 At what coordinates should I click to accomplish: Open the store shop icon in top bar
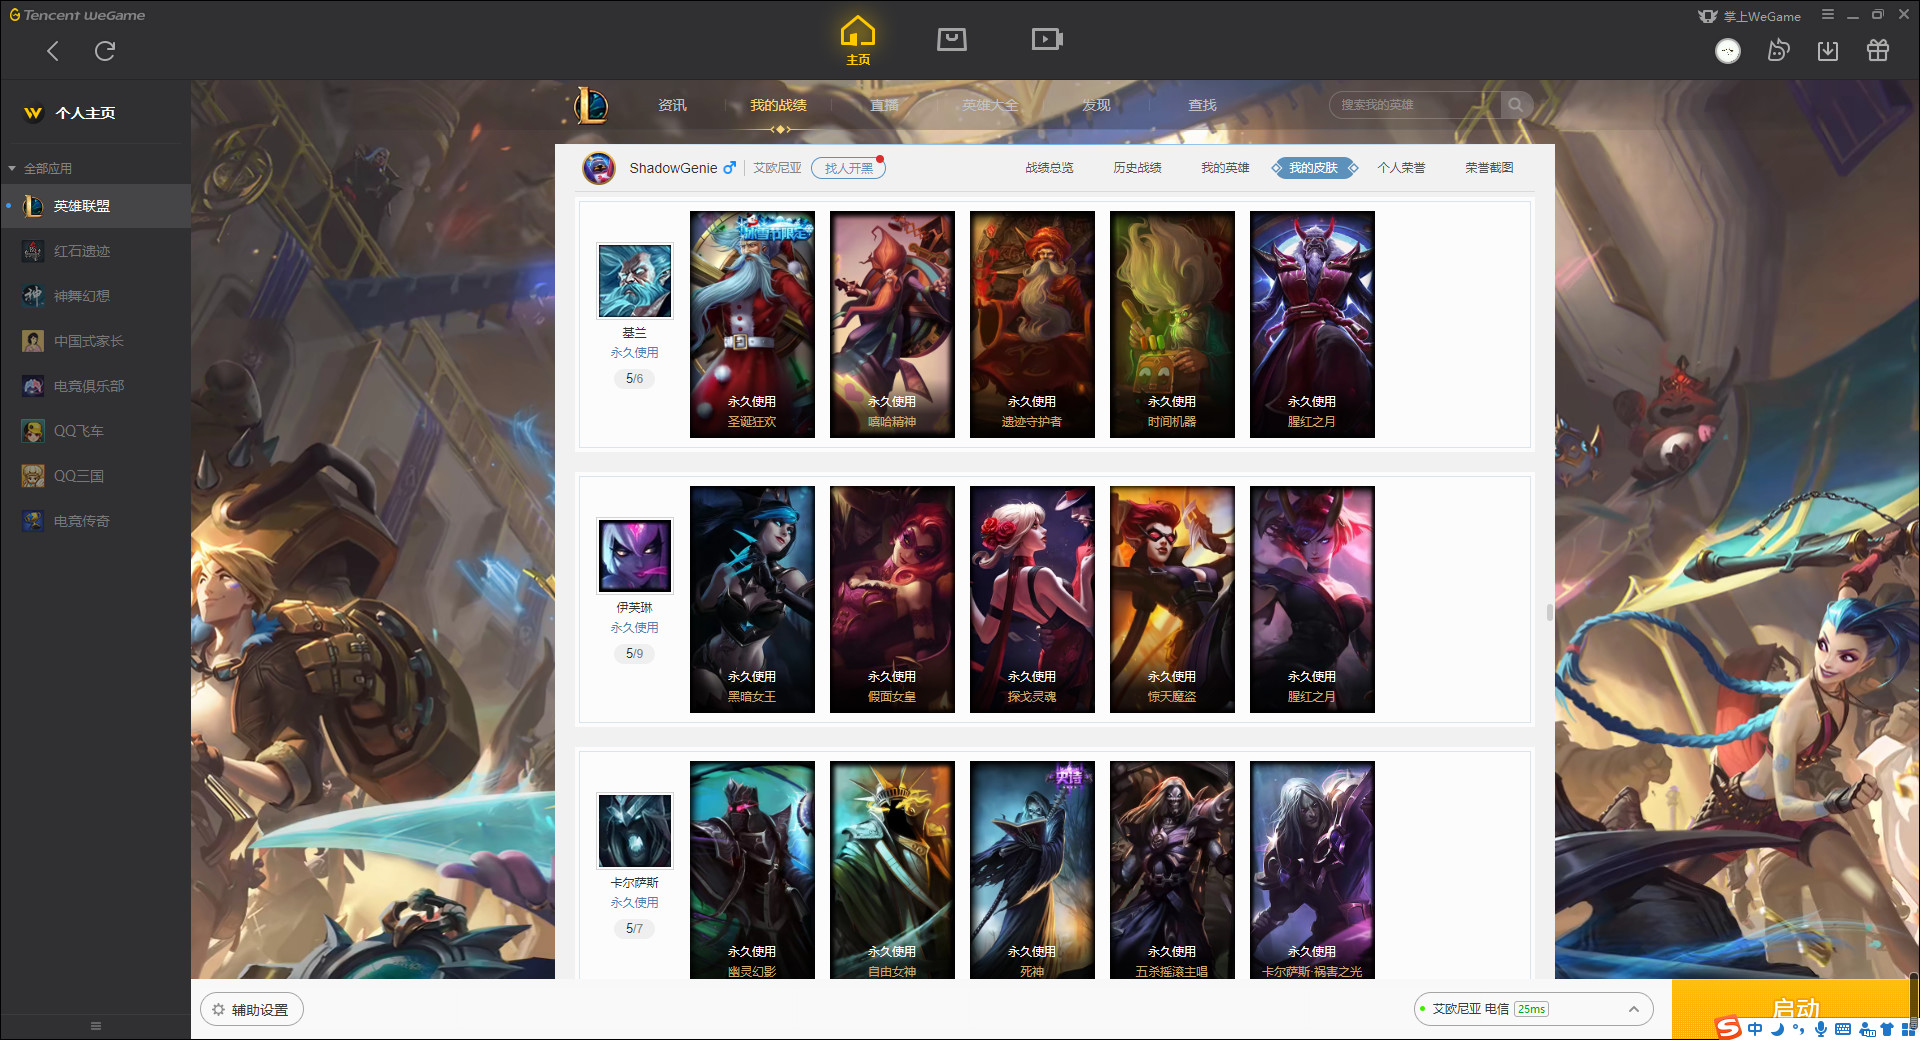[952, 39]
